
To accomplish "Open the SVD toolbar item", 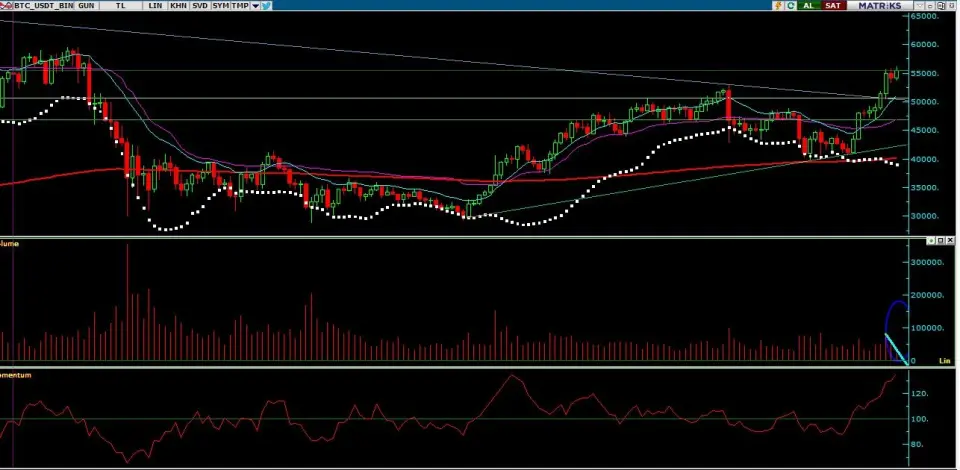I will pos(199,6).
